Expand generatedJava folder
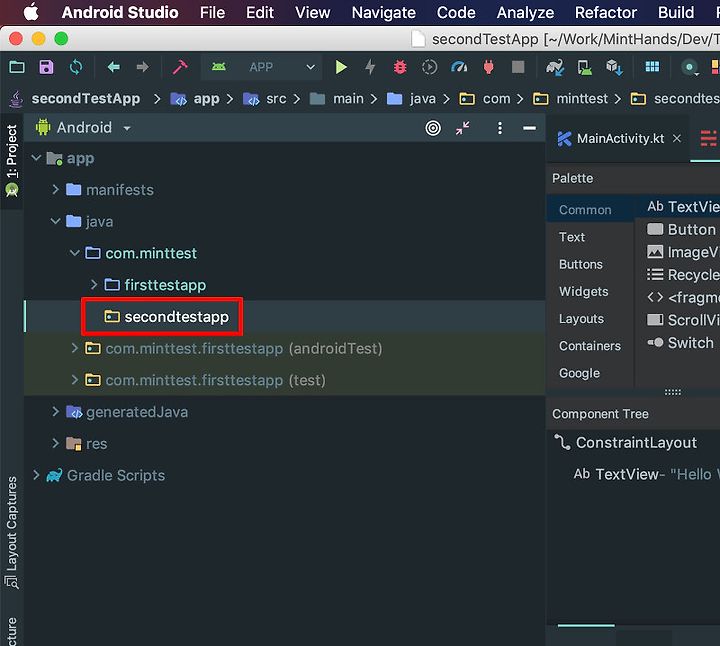This screenshot has width=720, height=646. click(x=56, y=411)
